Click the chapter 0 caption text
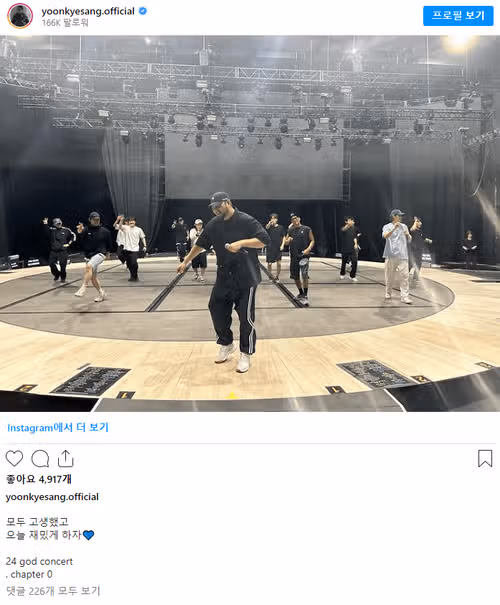Image resolution: width=500 pixels, height=605 pixels. pos(31,575)
